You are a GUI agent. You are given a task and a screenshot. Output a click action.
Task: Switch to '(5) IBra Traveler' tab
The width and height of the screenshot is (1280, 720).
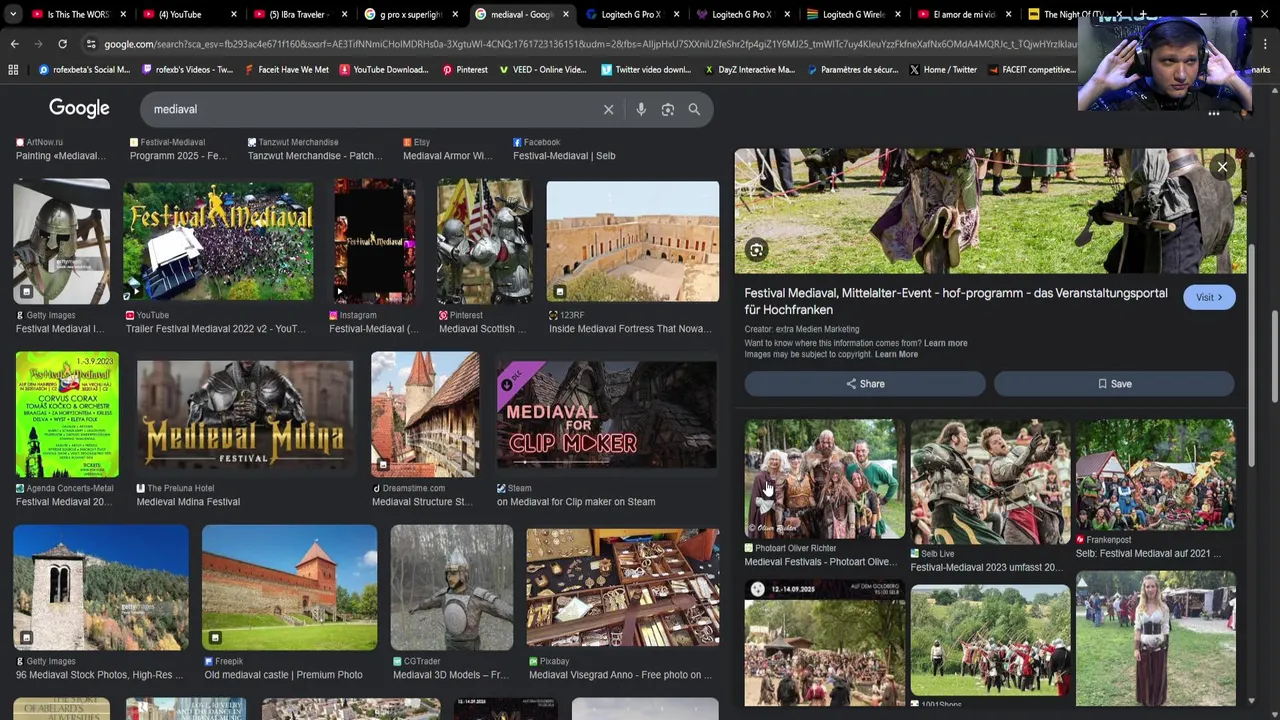click(300, 15)
